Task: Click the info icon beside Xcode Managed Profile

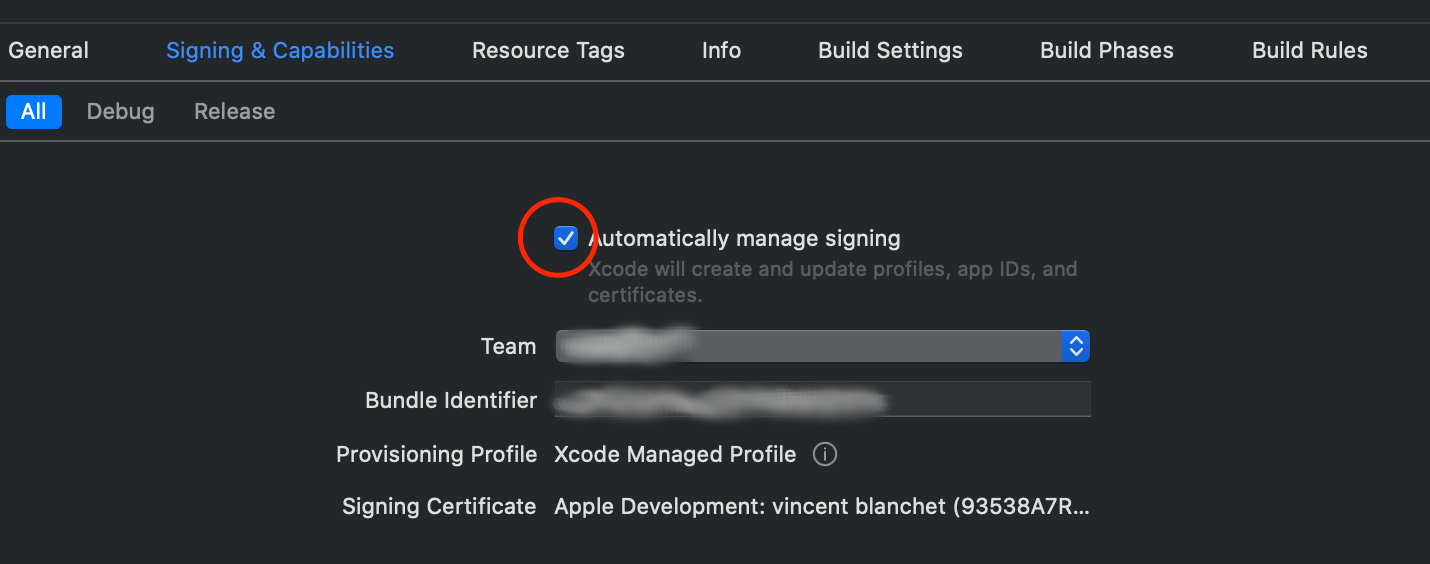Action: click(x=825, y=455)
